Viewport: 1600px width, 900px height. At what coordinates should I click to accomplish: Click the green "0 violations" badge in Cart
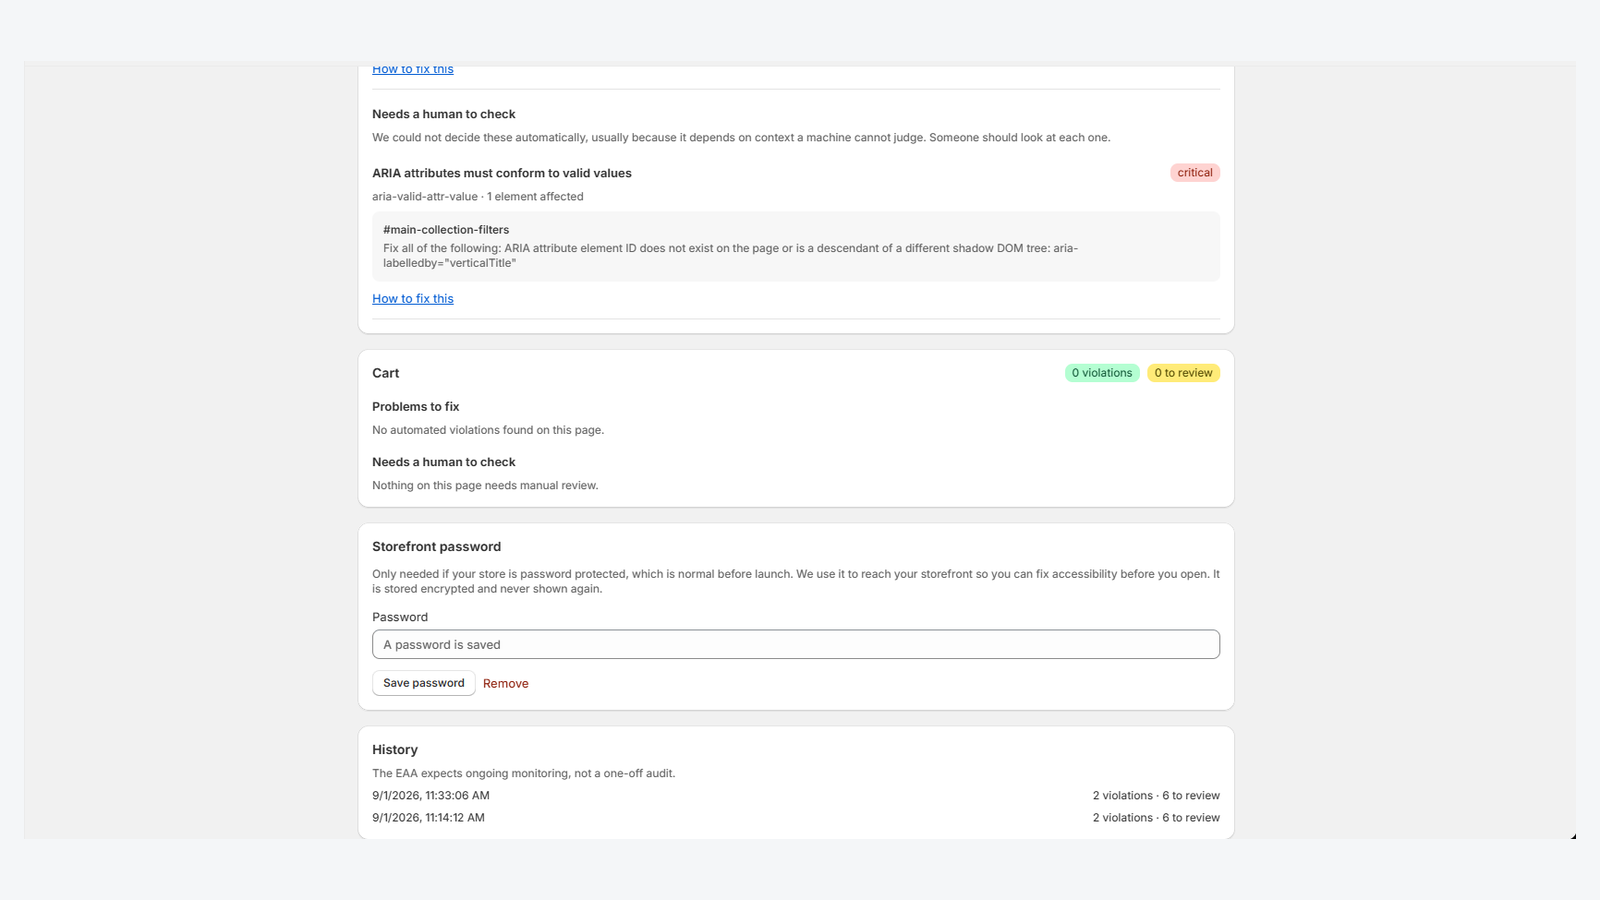tap(1102, 373)
